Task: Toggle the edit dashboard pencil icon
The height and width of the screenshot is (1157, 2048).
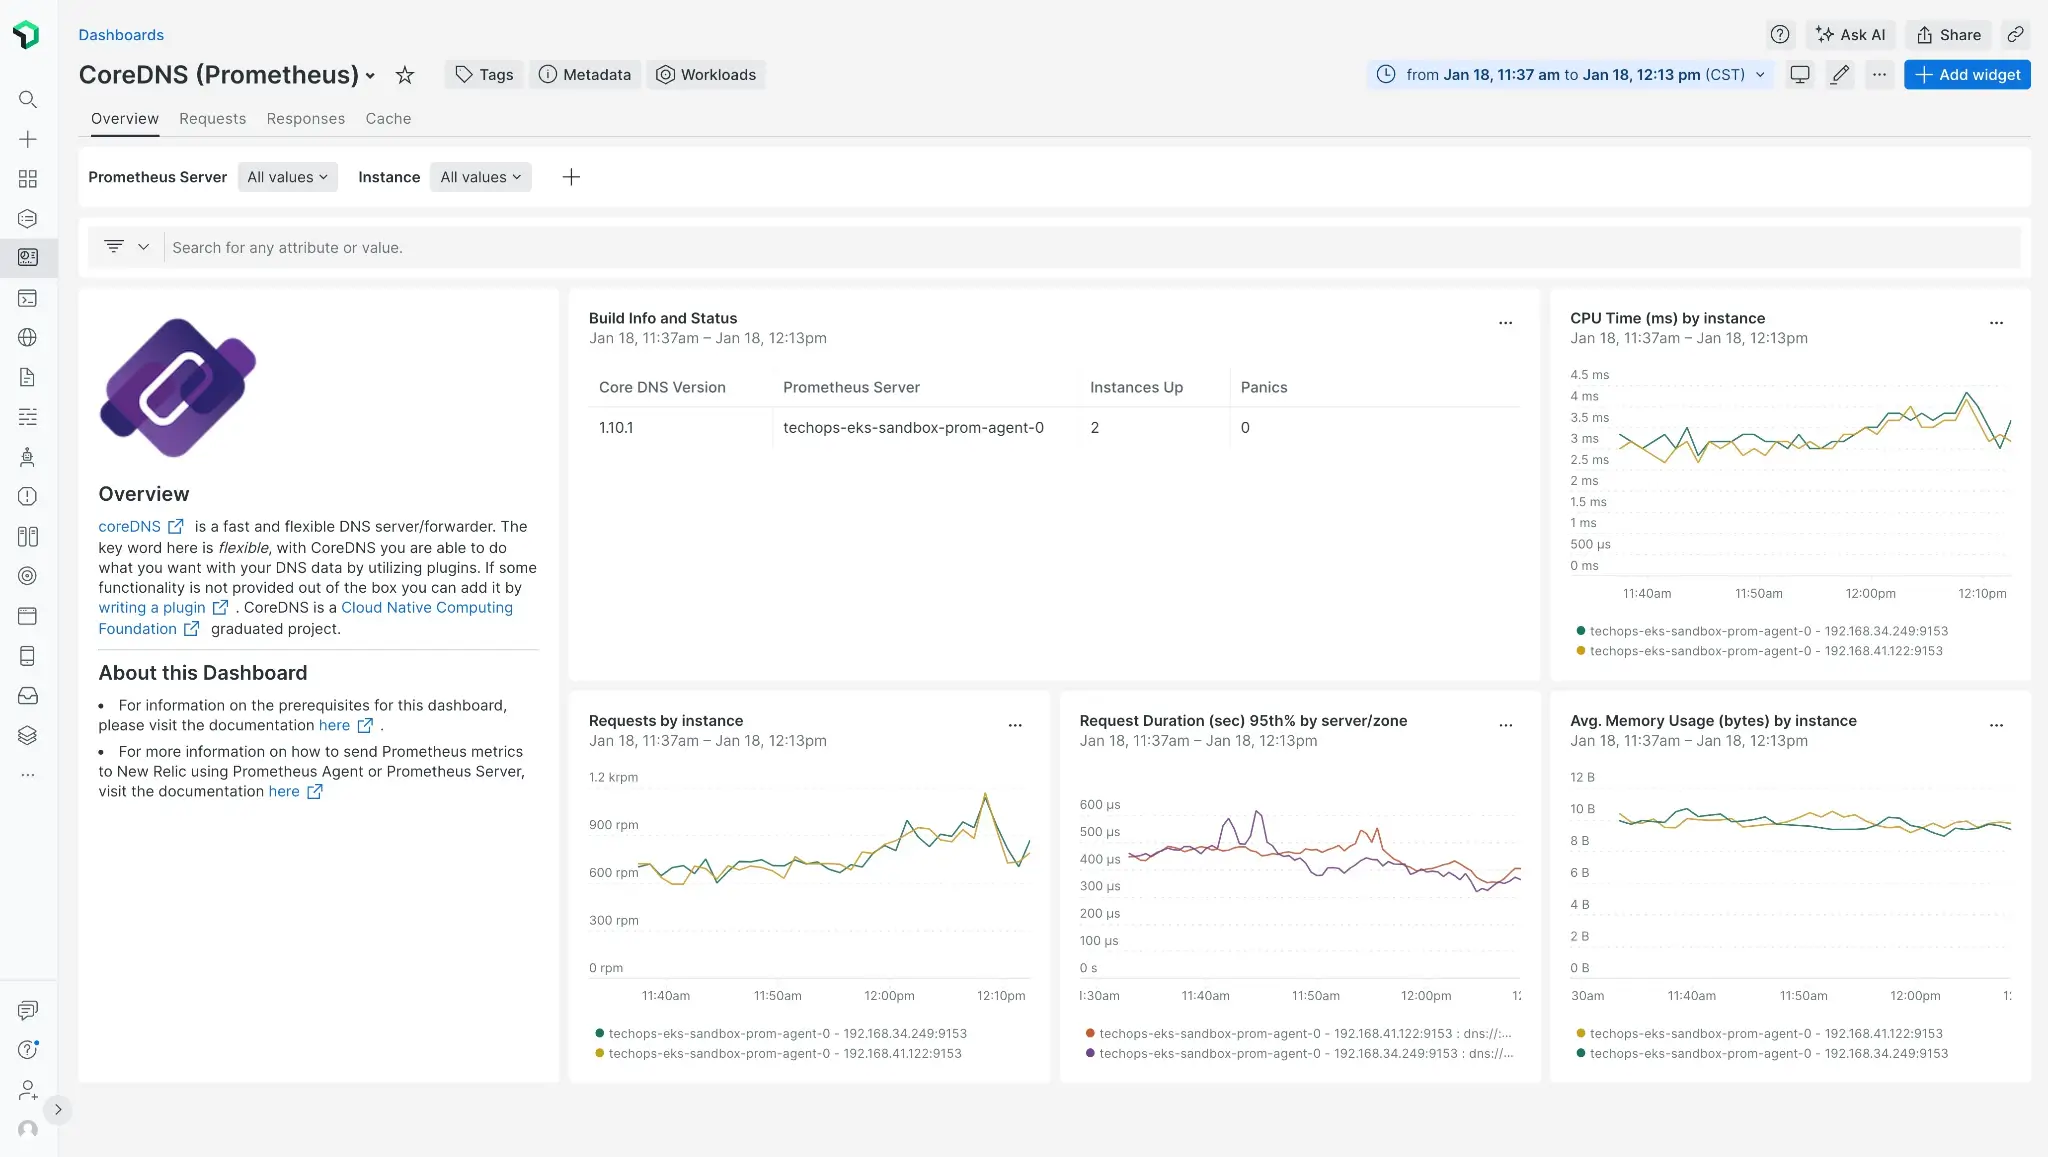Action: tap(1840, 75)
